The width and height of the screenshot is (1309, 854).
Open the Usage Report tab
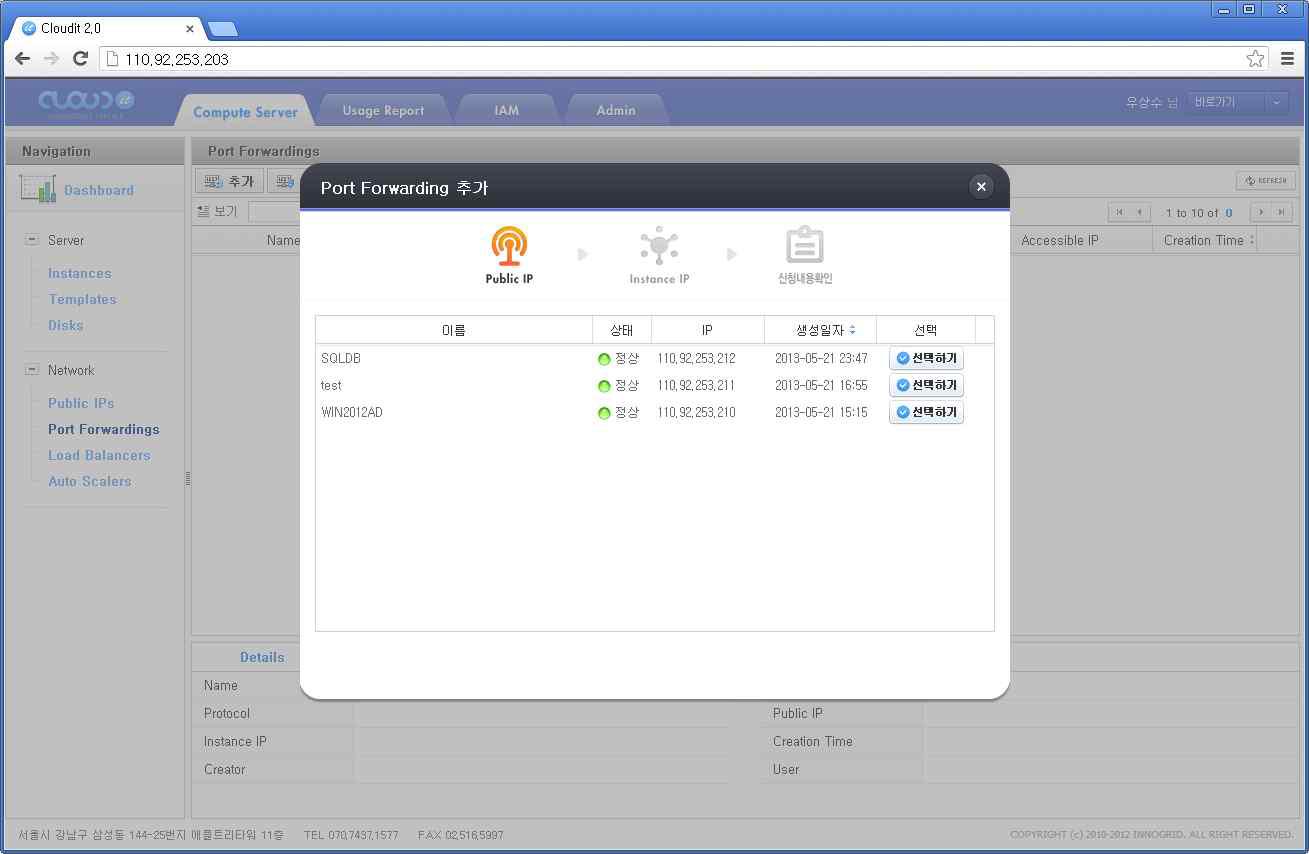pos(383,110)
